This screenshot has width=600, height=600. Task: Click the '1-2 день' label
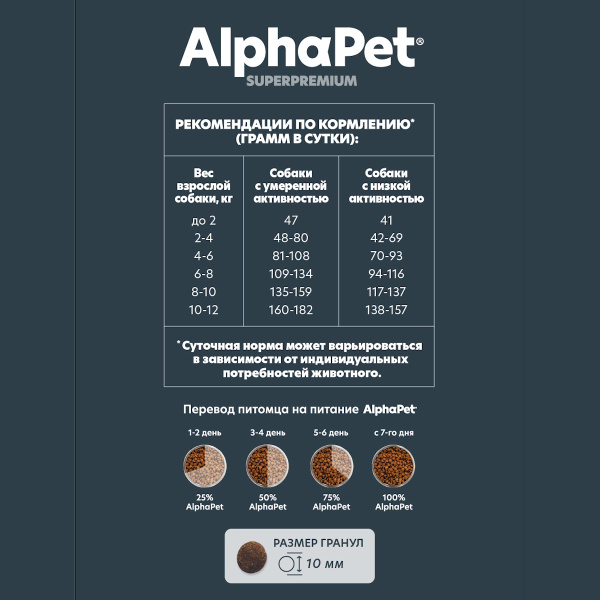click(205, 433)
